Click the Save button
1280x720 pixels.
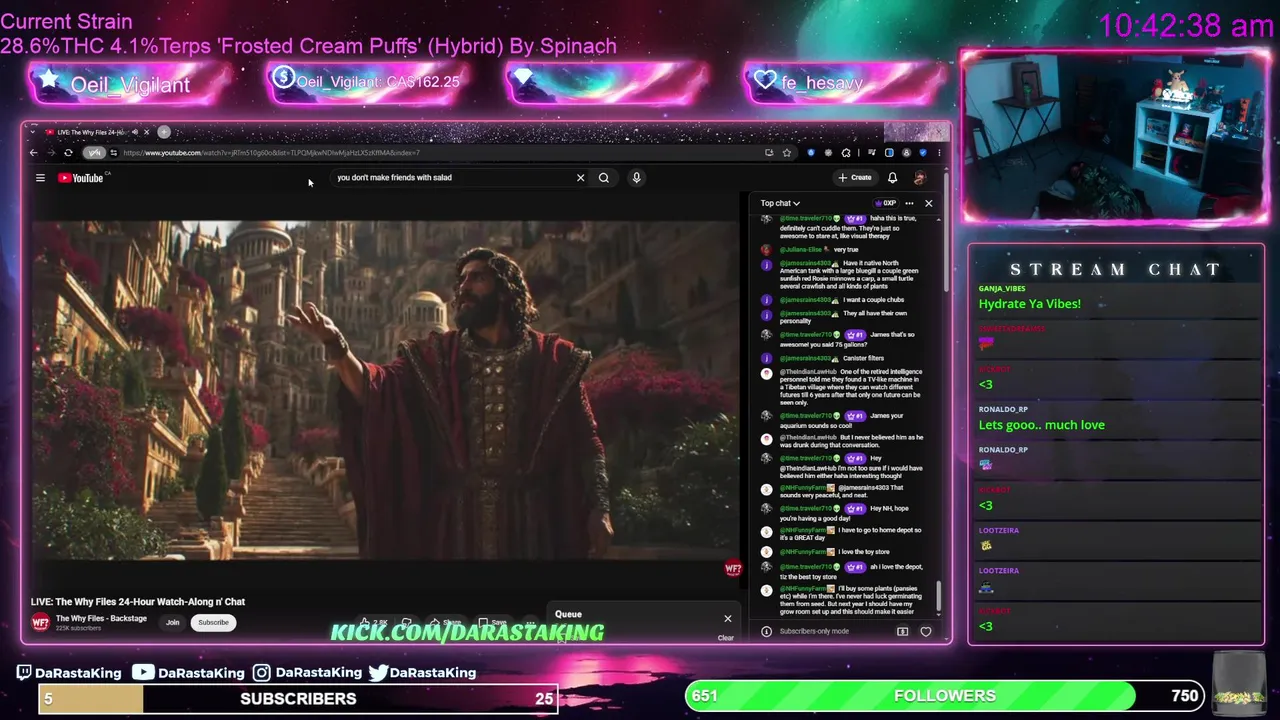coord(492,622)
